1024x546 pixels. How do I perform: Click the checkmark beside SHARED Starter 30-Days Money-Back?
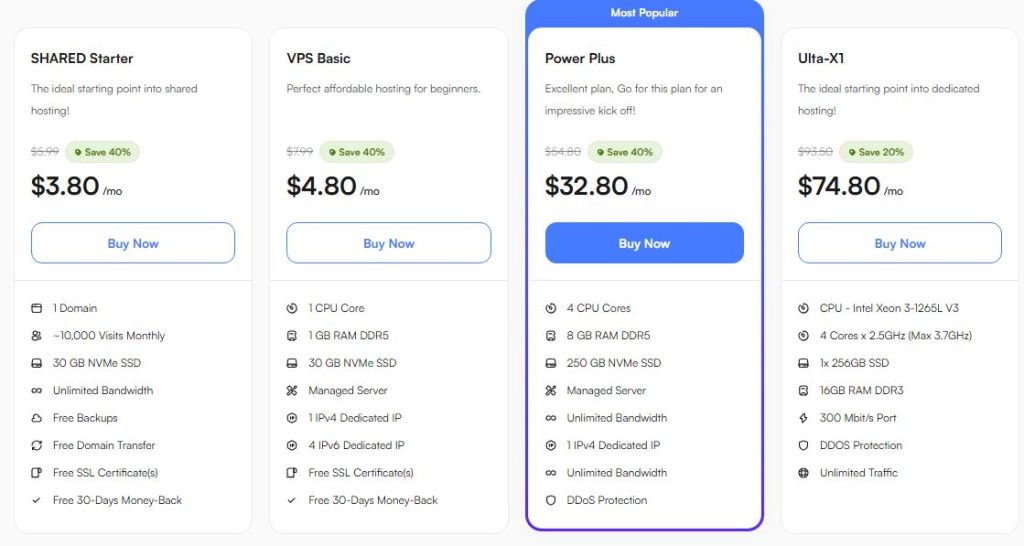[37, 500]
